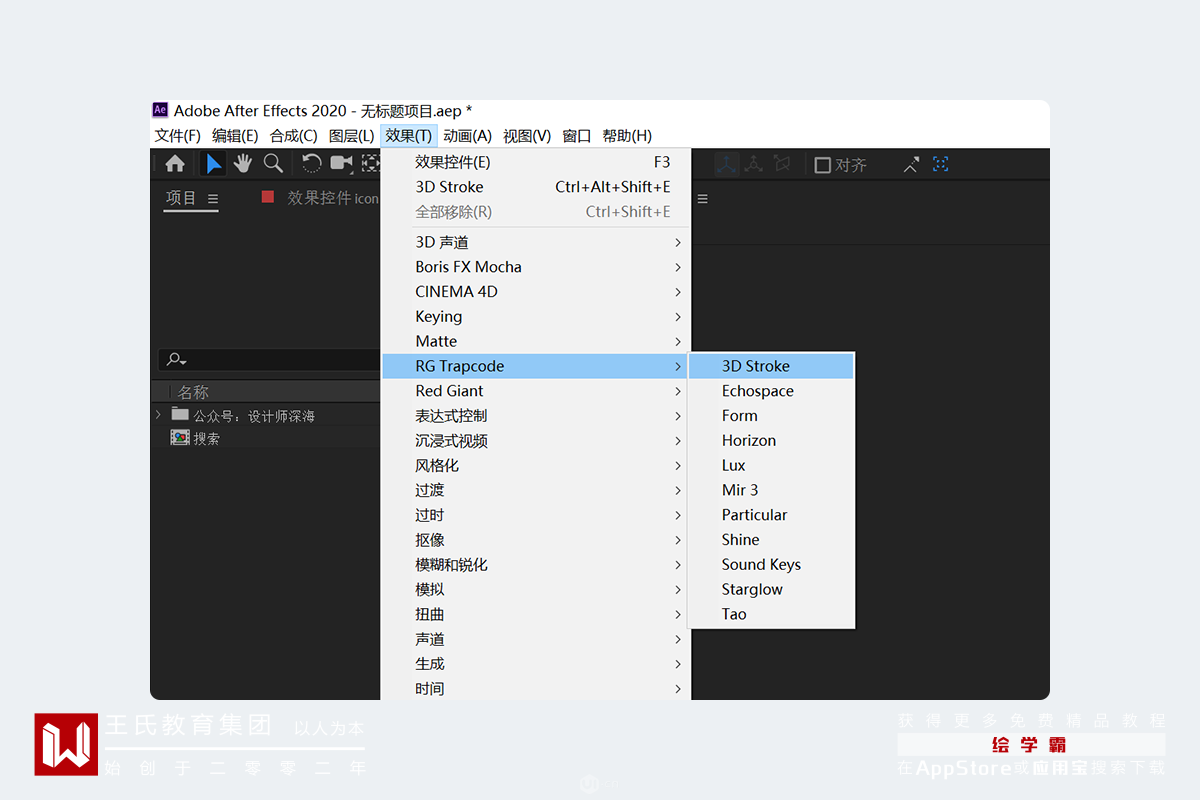
Task: Select the local axis mode icon
Action: [726, 165]
